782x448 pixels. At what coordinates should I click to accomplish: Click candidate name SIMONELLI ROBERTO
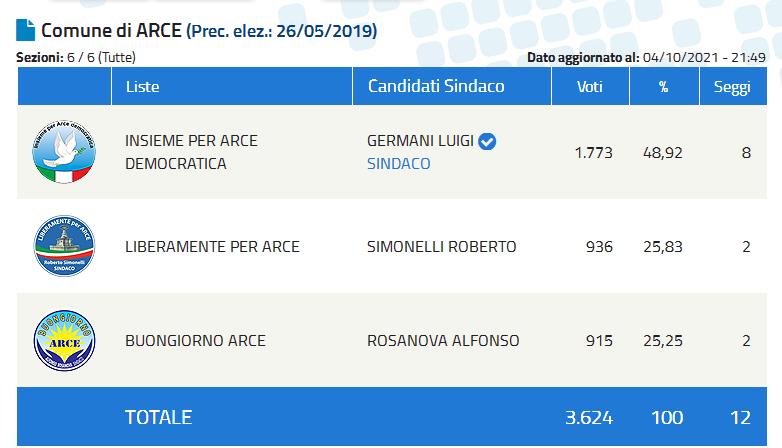coord(442,246)
